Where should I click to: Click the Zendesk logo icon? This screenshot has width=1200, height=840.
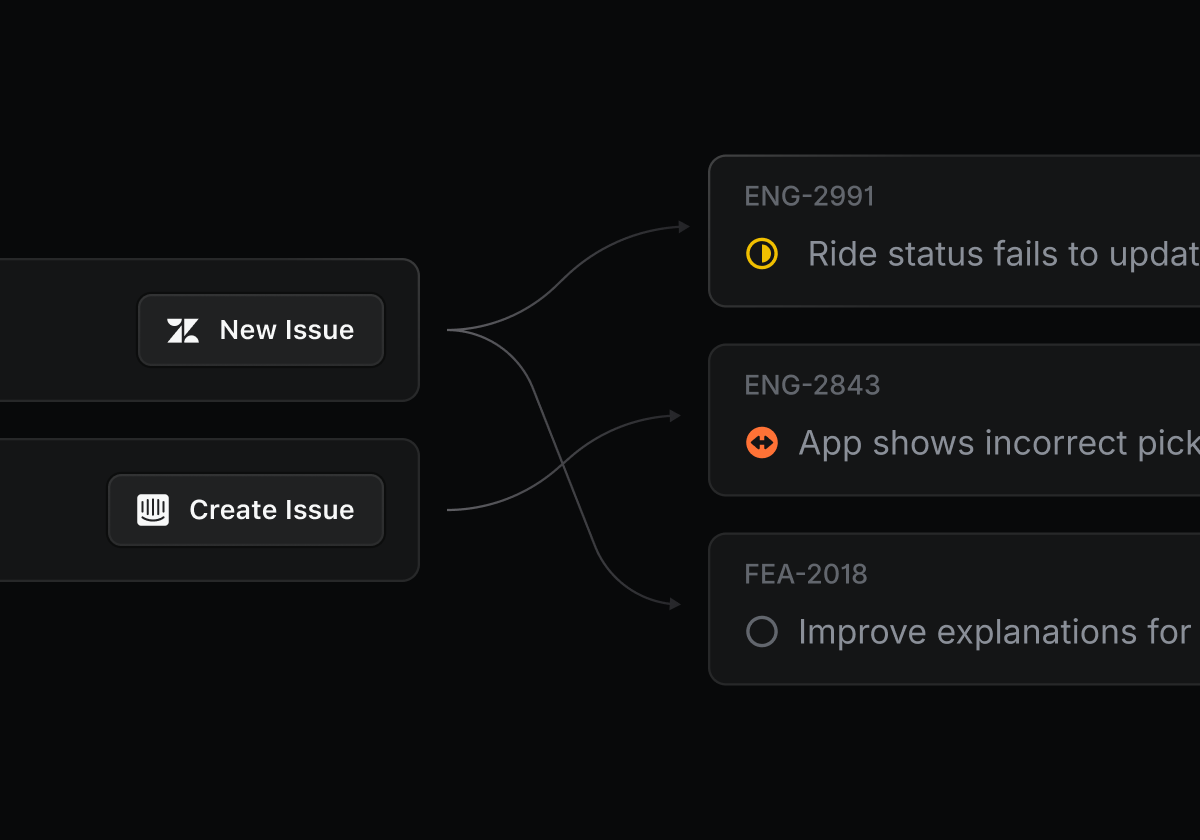click(183, 330)
